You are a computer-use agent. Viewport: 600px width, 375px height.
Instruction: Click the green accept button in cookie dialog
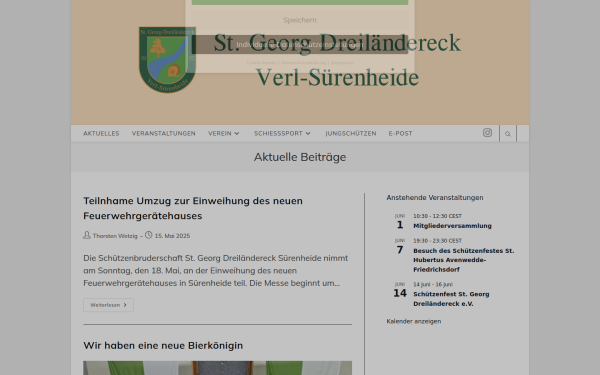point(300,2)
